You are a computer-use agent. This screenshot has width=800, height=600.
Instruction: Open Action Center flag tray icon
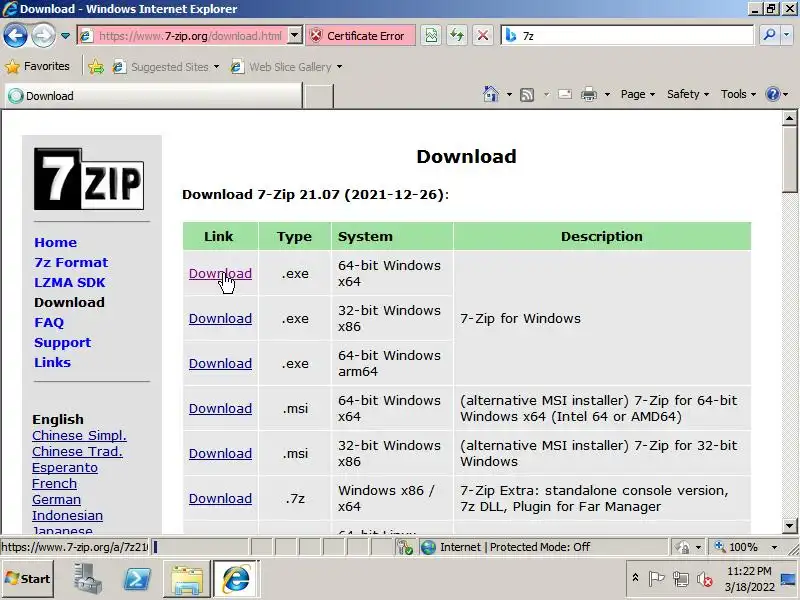[x=656, y=579]
